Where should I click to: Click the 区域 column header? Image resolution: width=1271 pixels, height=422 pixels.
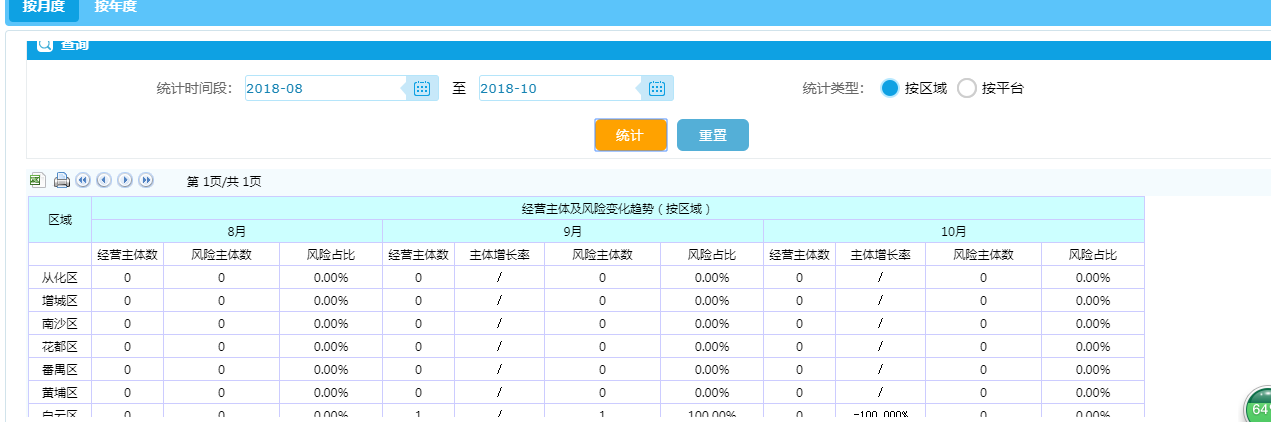point(60,220)
